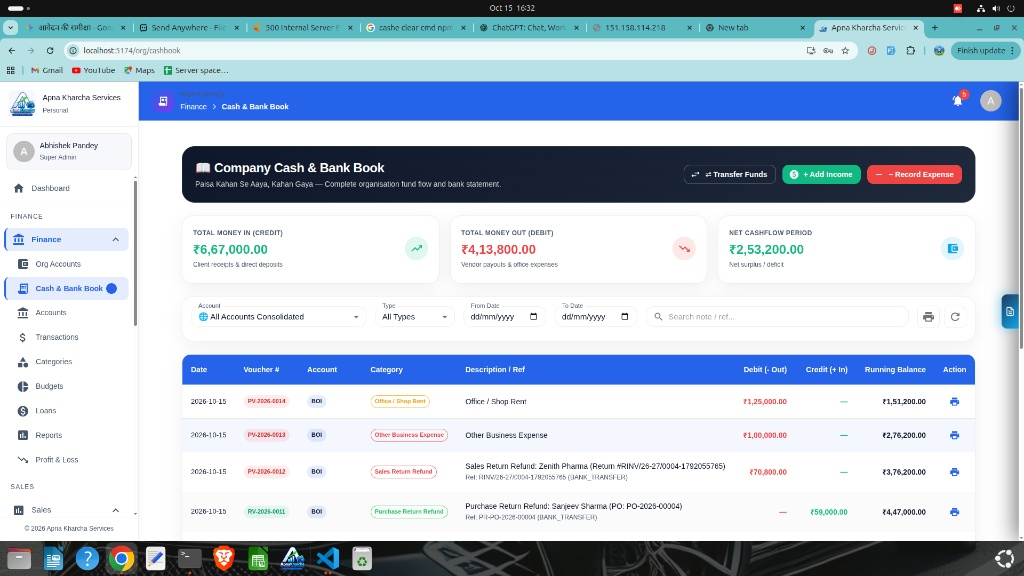This screenshot has width=1024, height=576.
Task: Click the Transfer Funds button
Action: pos(729,174)
